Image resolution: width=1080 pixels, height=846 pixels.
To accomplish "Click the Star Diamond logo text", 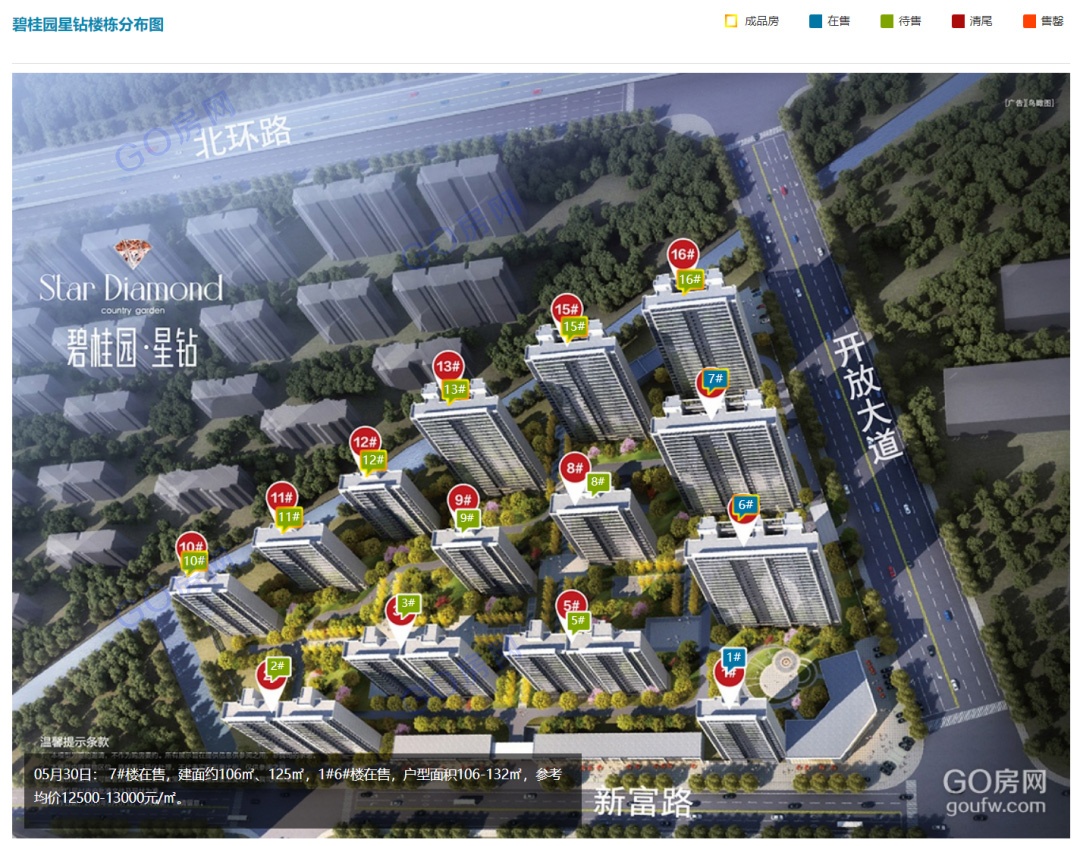I will coord(131,288).
